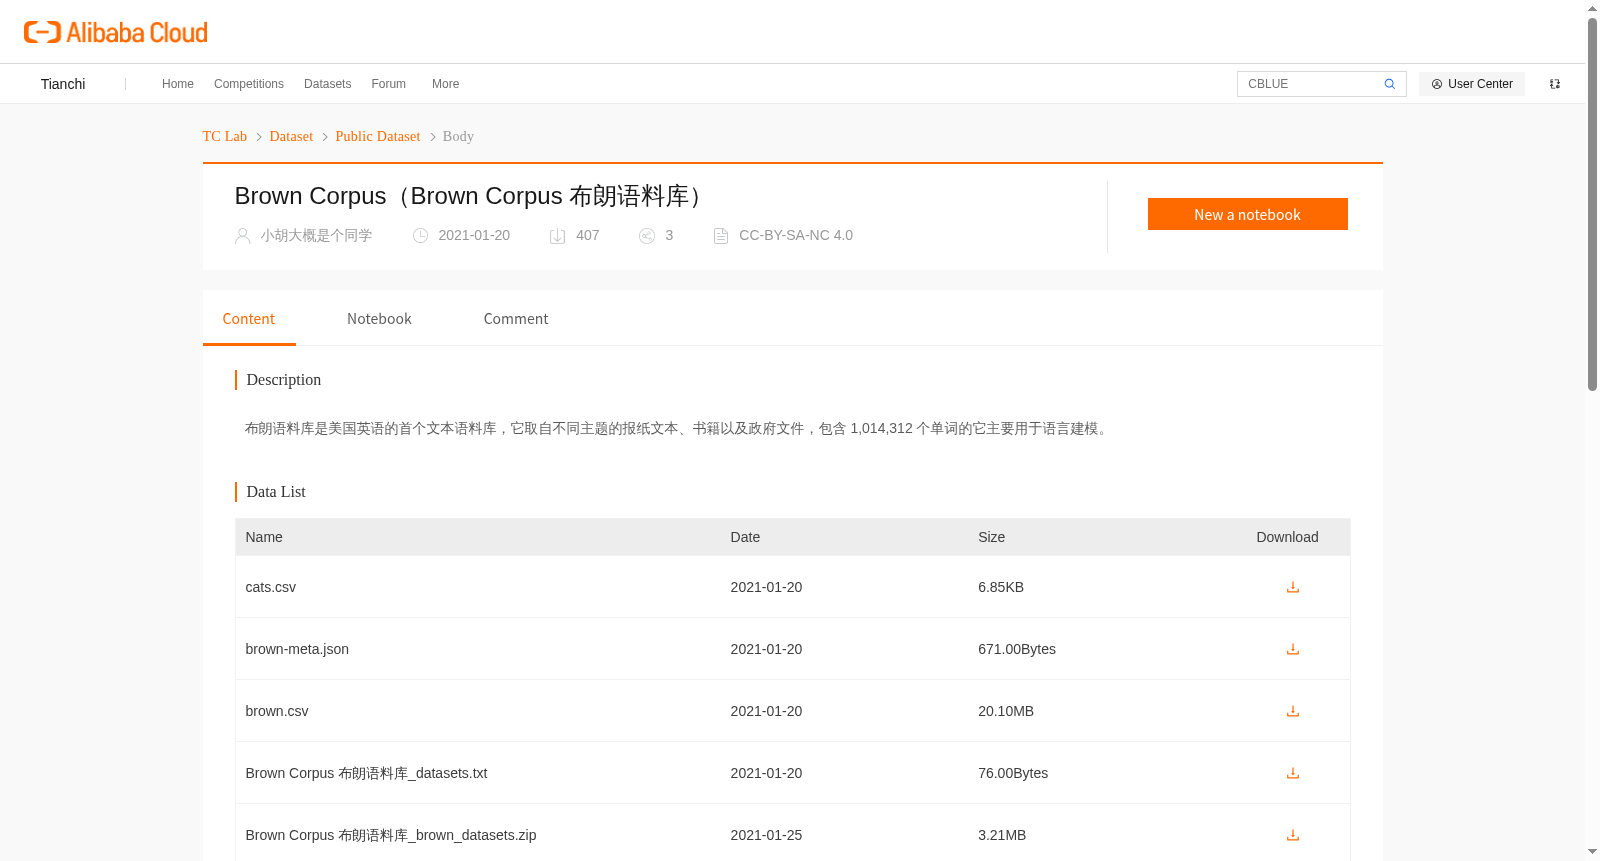1600x861 pixels.
Task: Click the Size column header
Action: pyautogui.click(x=991, y=537)
